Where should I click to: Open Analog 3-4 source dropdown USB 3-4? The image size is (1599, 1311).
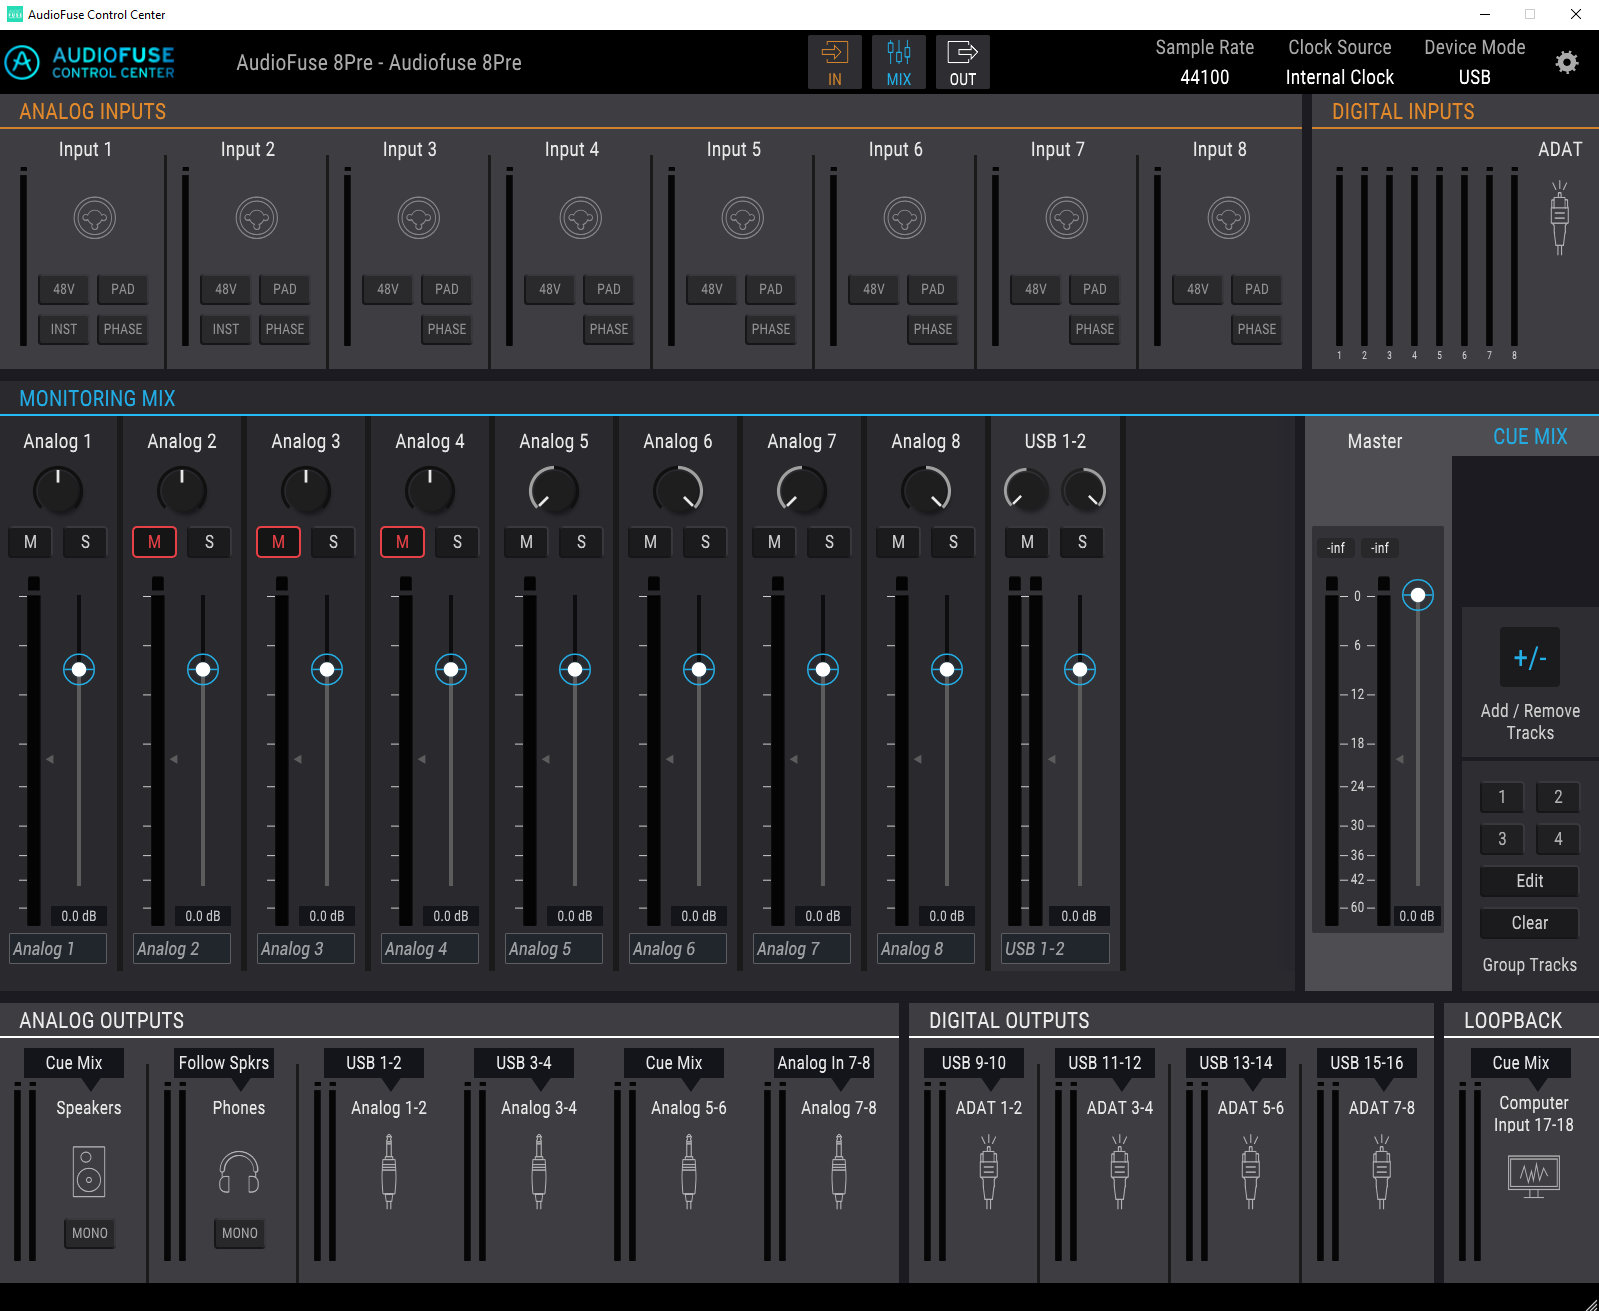pyautogui.click(x=524, y=1063)
